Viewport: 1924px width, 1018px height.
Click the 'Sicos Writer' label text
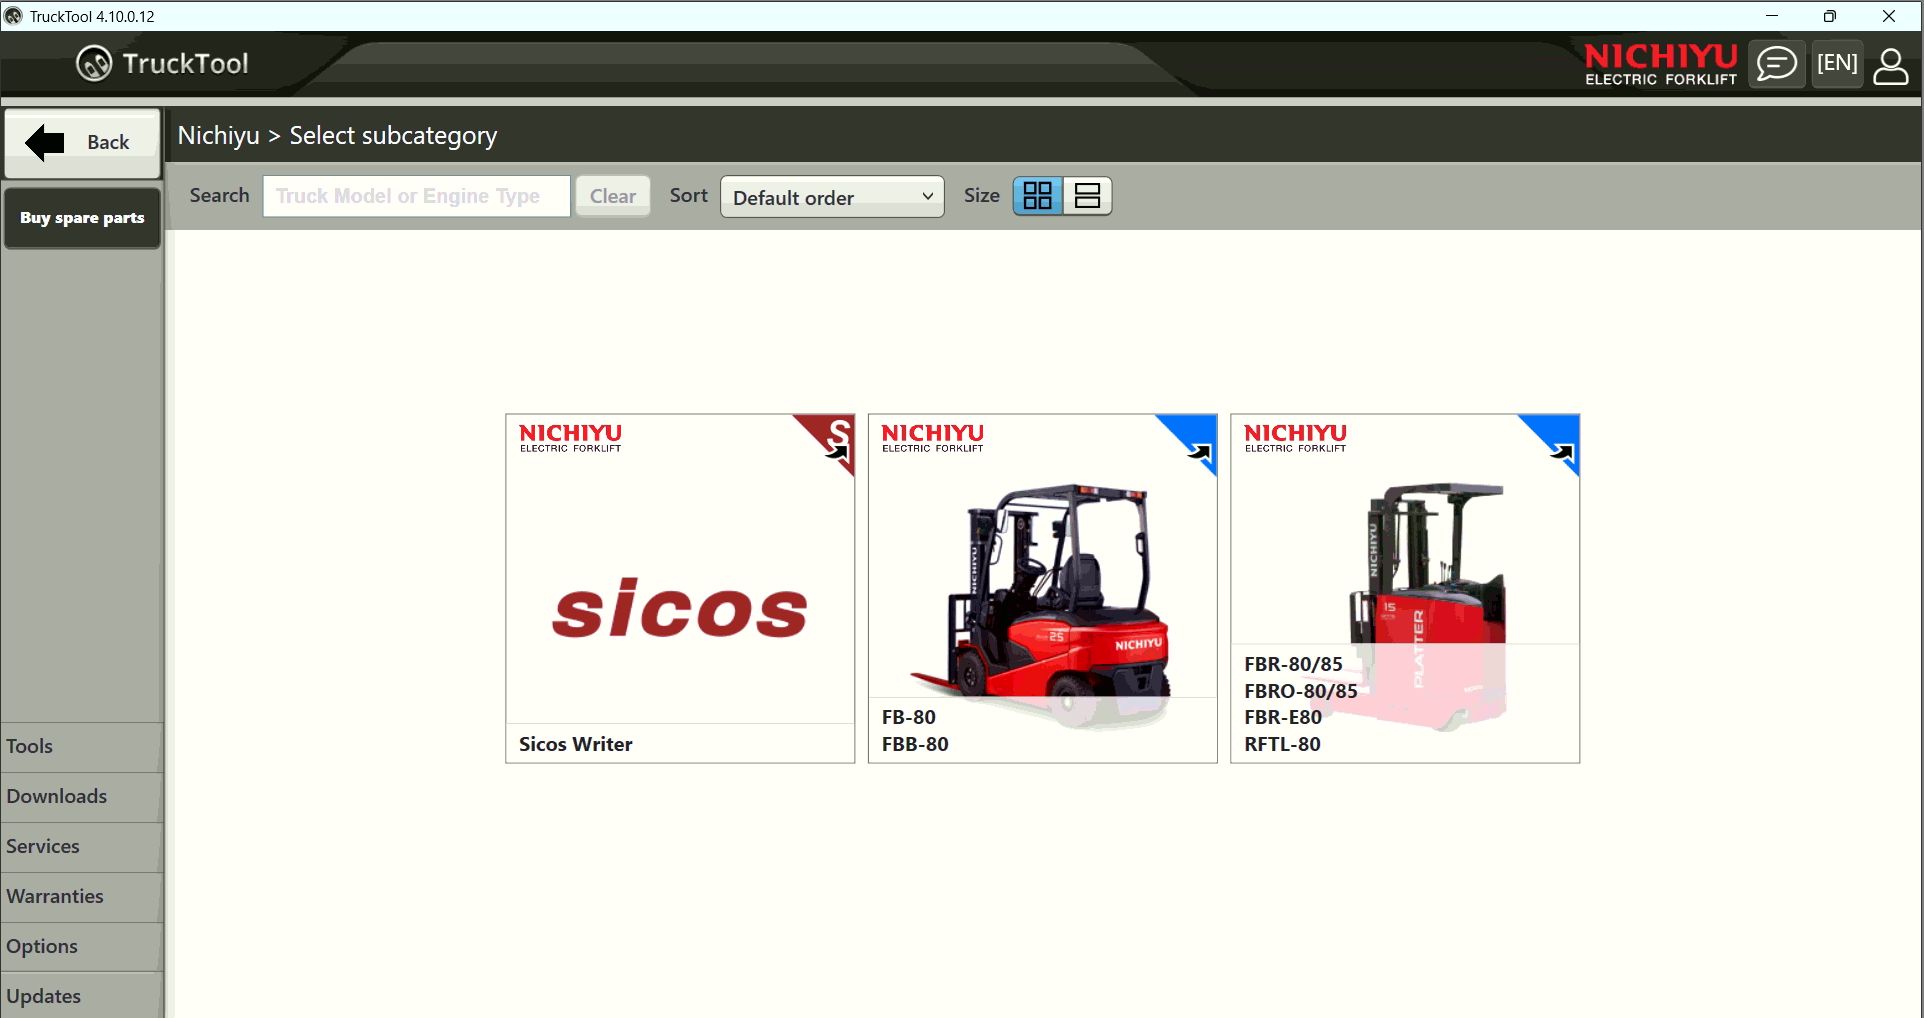tap(576, 744)
